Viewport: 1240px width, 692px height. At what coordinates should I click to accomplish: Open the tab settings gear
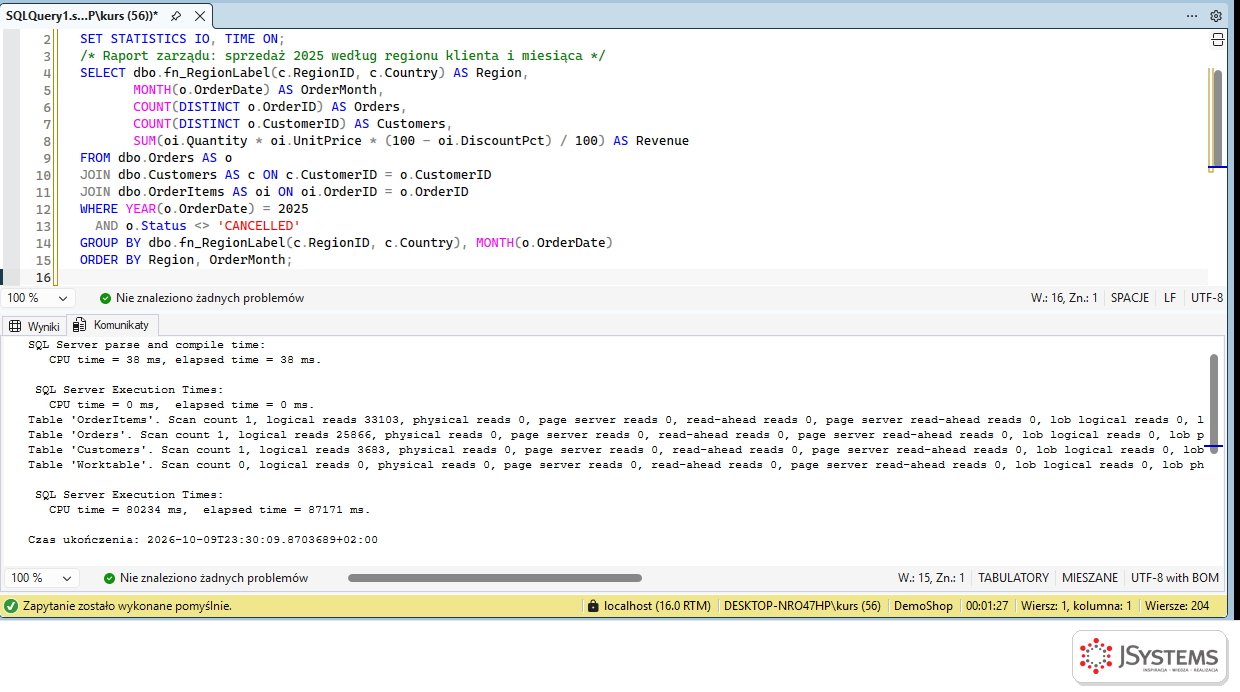tap(1216, 15)
